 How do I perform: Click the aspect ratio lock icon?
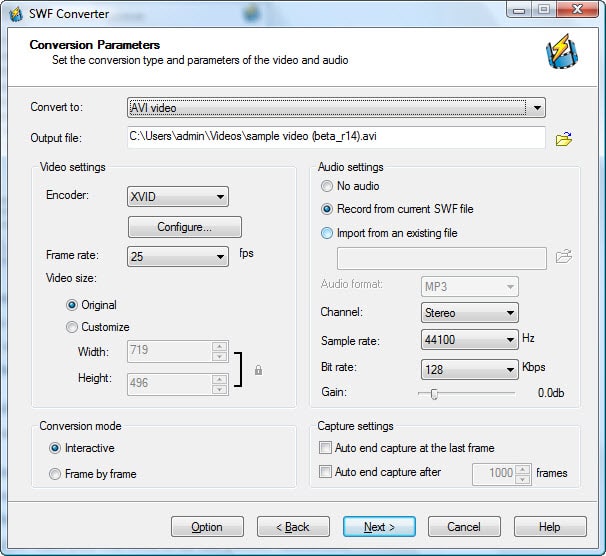[x=258, y=370]
